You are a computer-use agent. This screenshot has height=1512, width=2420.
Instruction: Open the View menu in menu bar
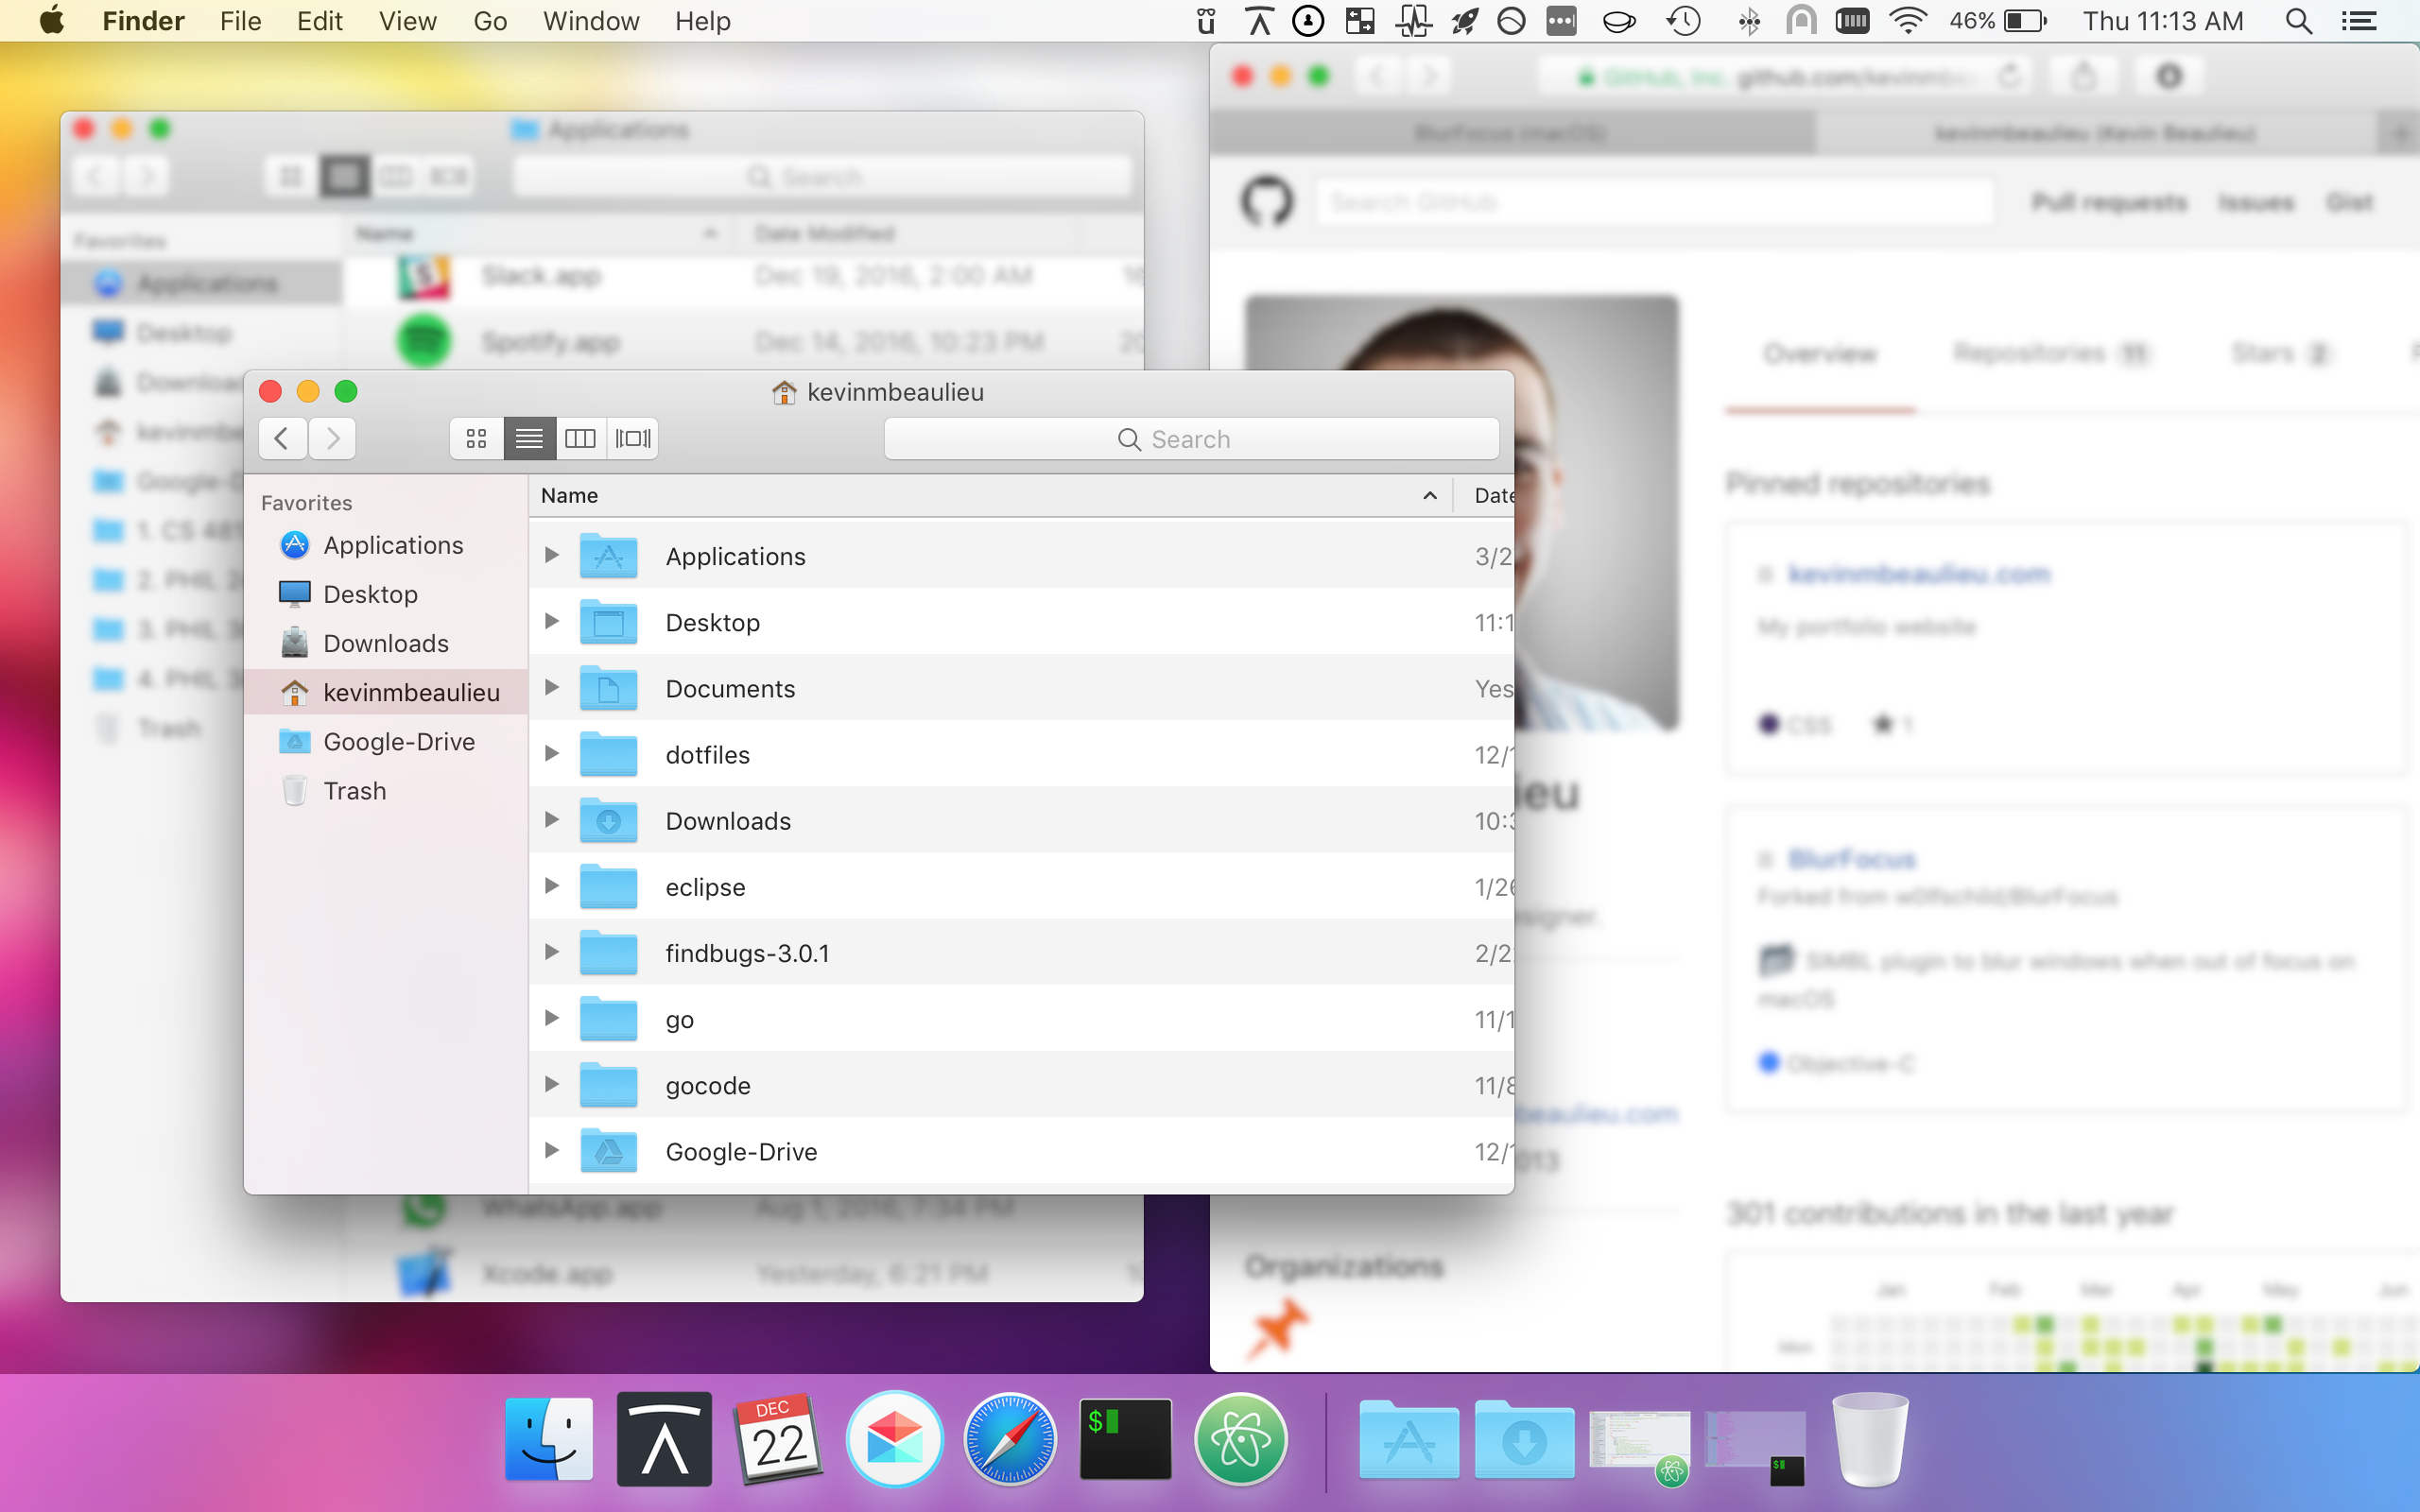(x=407, y=21)
